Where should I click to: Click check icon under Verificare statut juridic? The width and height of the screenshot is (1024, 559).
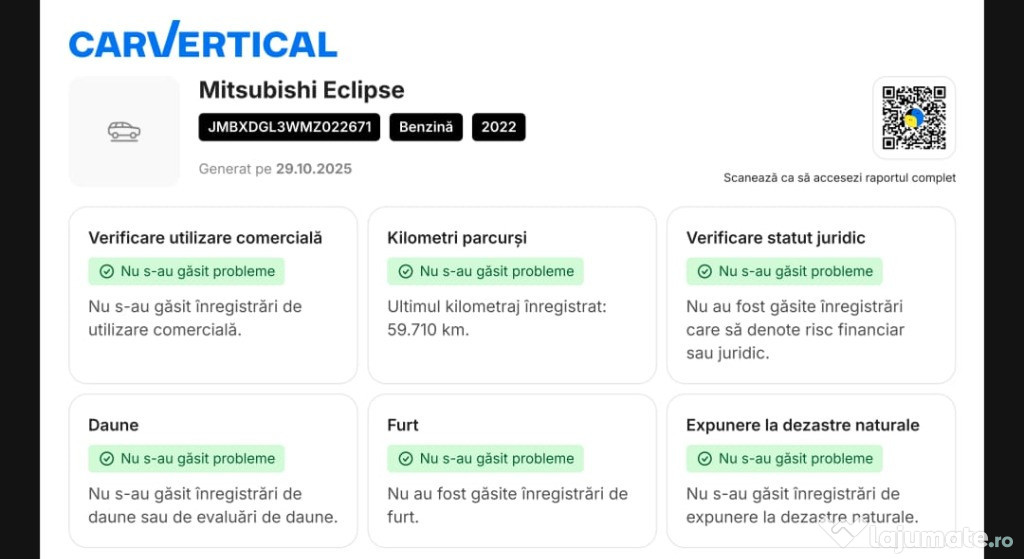705,271
